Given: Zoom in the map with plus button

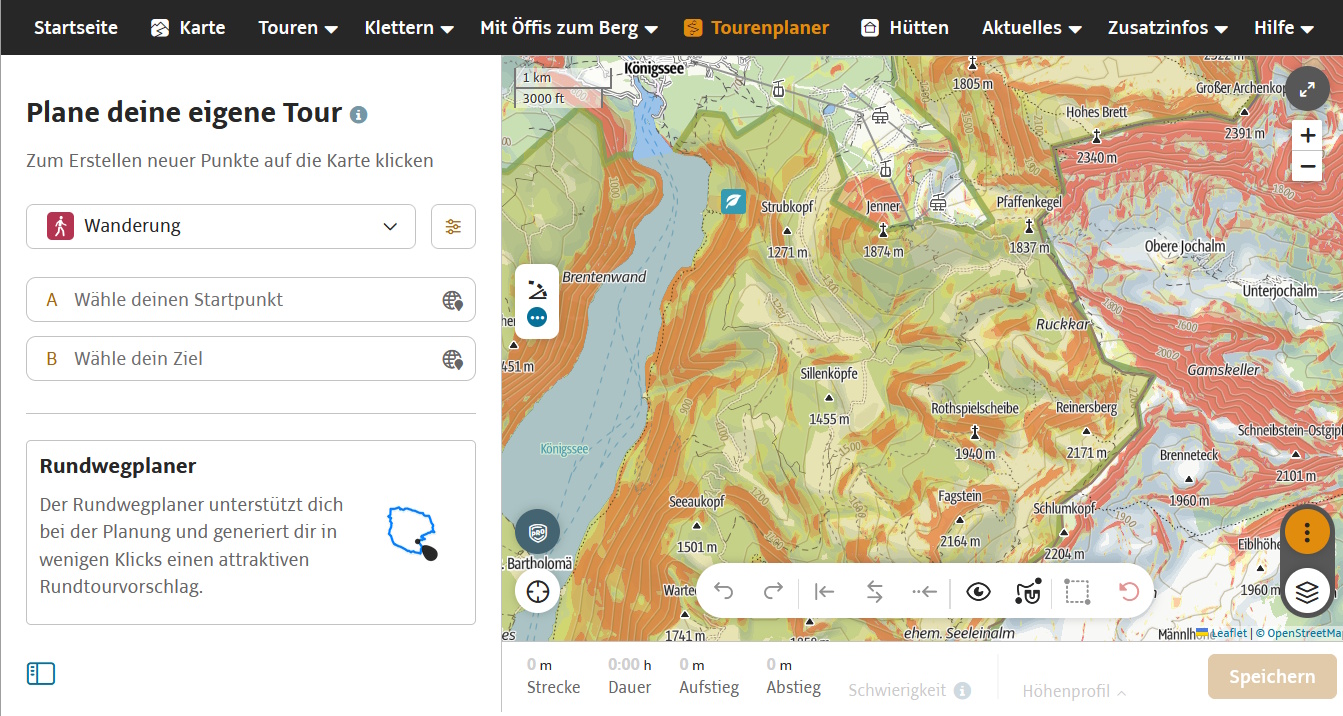Looking at the screenshot, I should pos(1307,135).
